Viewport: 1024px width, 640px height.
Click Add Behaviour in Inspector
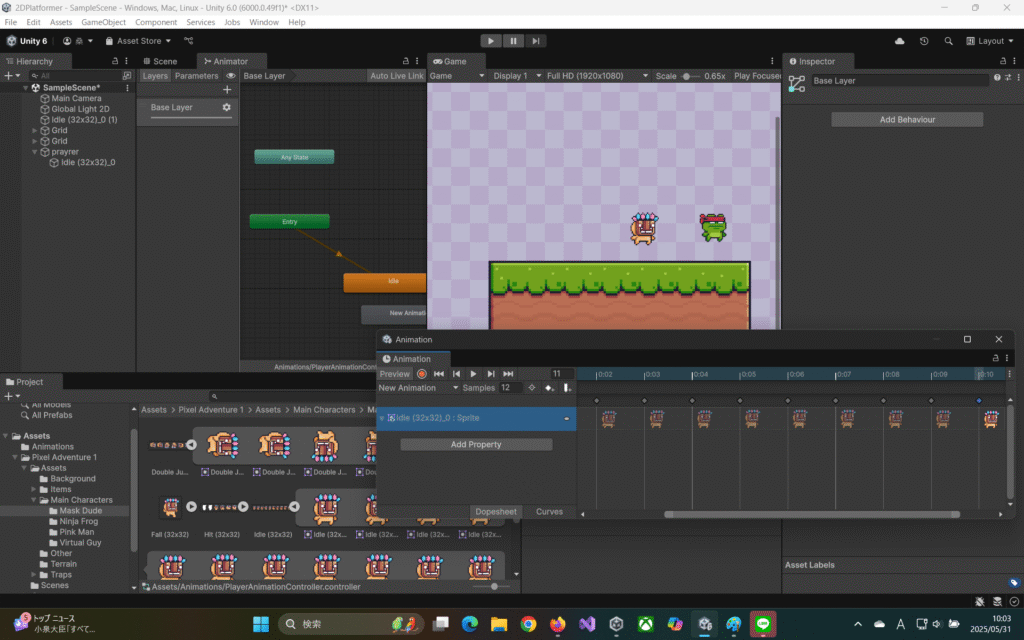point(907,120)
